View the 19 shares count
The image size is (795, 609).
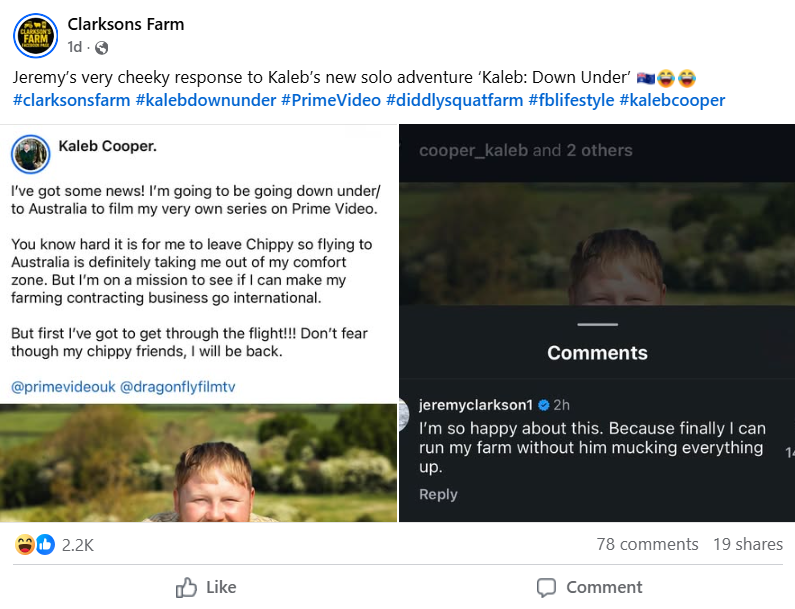(x=748, y=544)
